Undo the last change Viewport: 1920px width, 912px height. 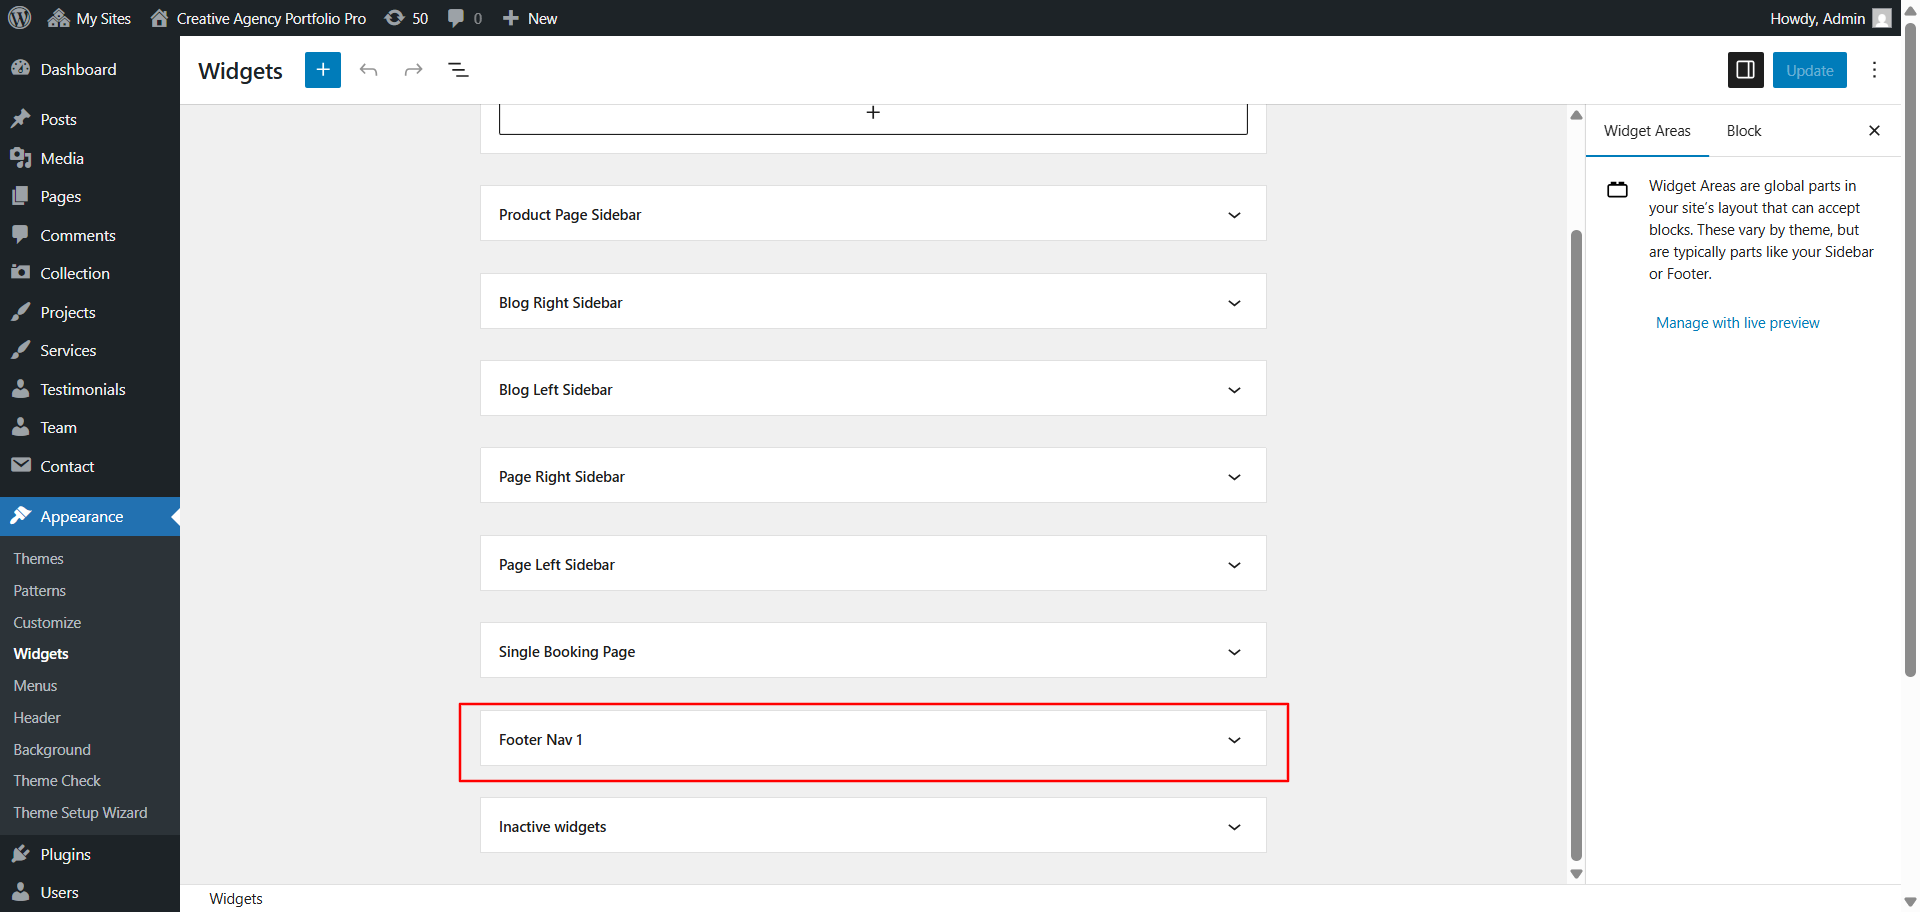tap(369, 70)
